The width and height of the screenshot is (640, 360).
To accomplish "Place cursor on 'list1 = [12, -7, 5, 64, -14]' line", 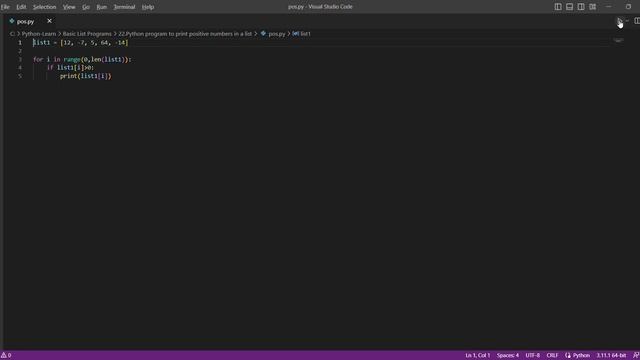I will [x=80, y=42].
